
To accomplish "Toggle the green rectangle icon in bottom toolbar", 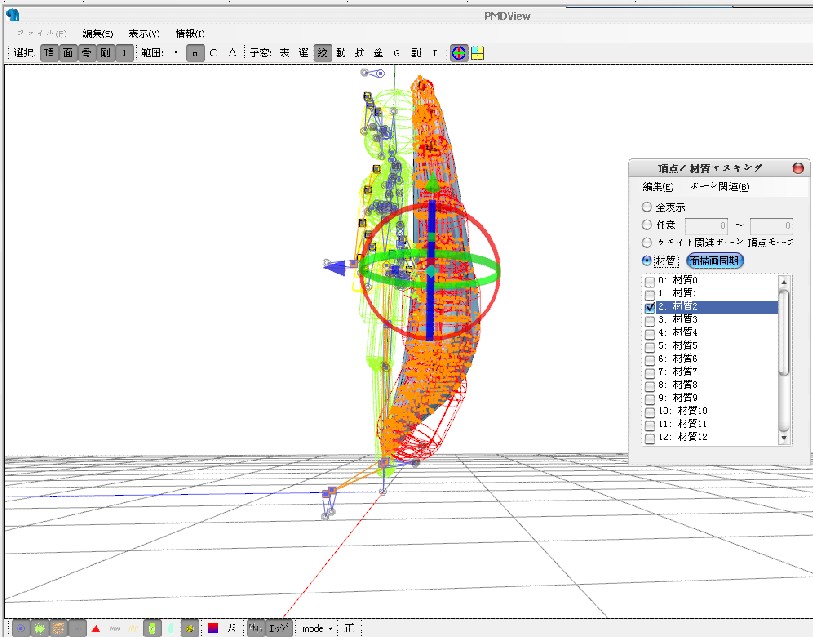I will point(152,629).
